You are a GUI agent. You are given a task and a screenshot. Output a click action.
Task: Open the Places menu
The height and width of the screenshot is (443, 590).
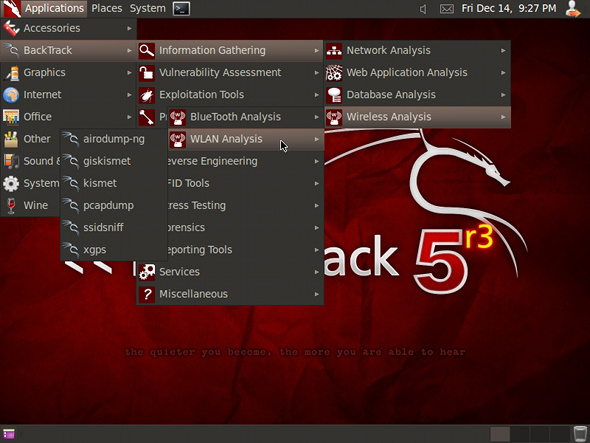[x=107, y=8]
